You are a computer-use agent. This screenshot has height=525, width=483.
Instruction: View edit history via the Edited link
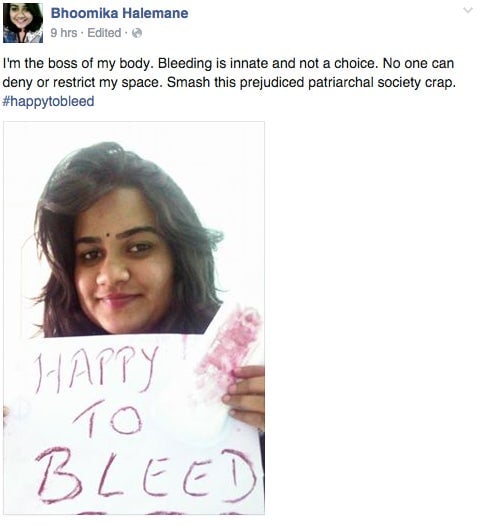pos(104,33)
